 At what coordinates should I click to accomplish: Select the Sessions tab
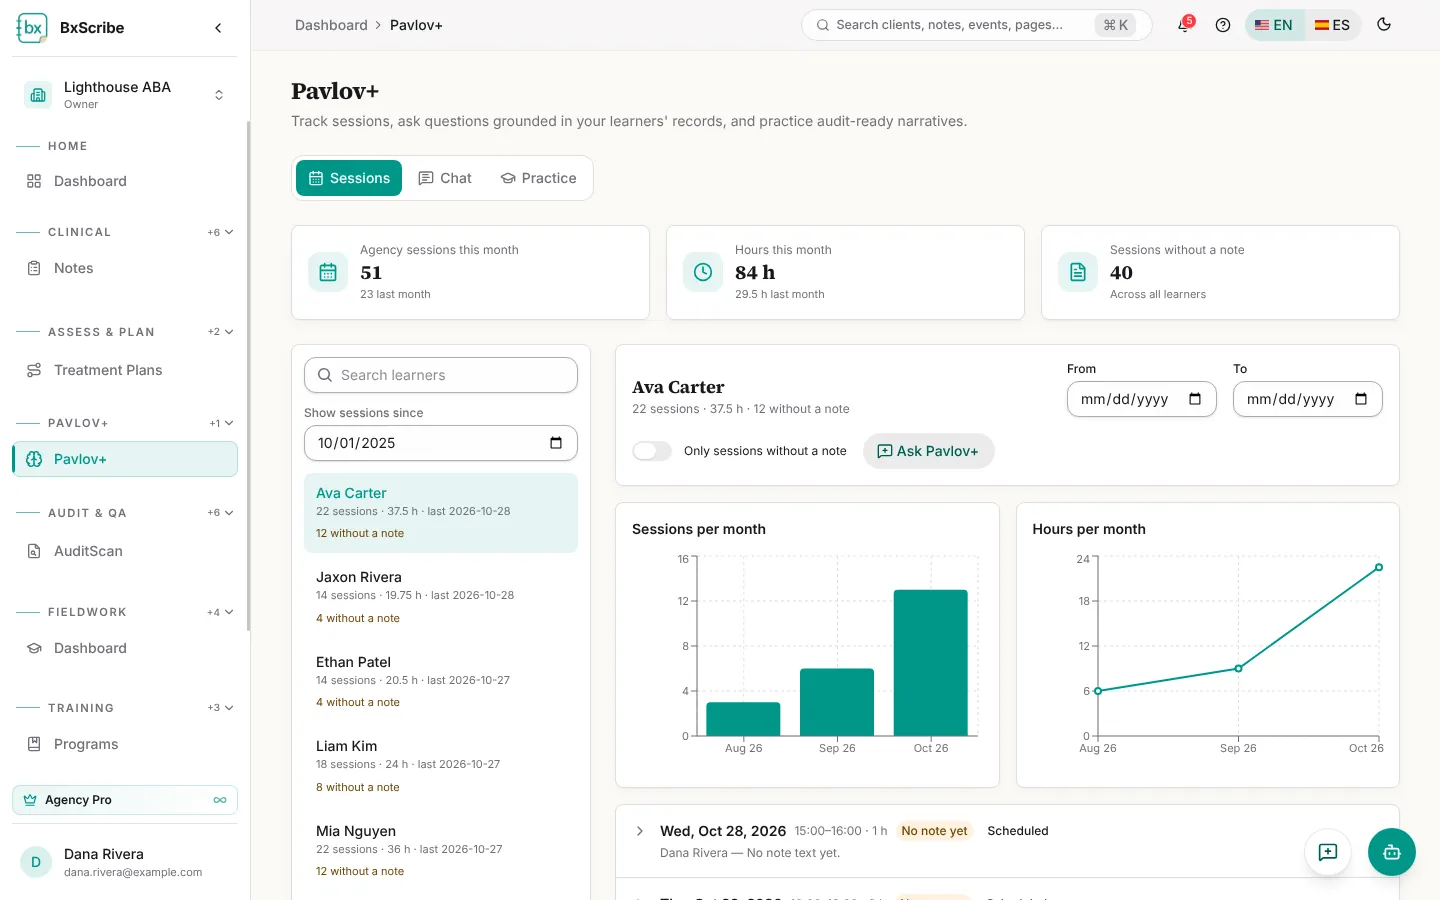pos(349,178)
